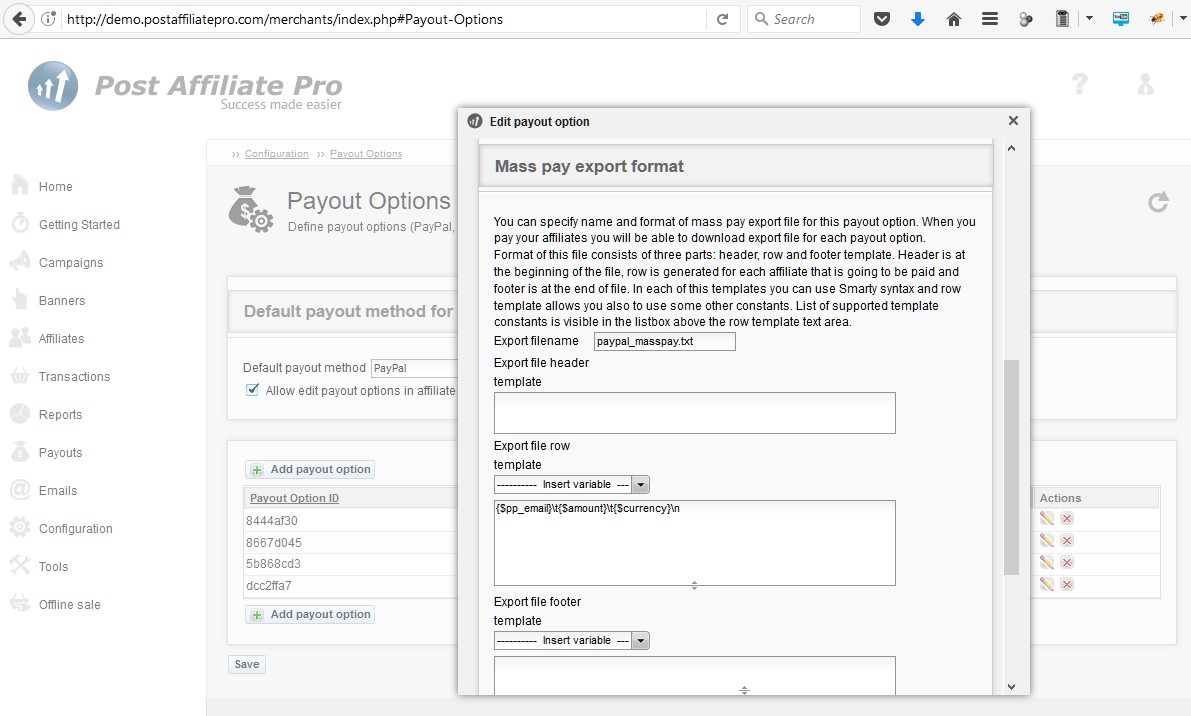Click the browser back arrow button
The image size is (1191, 716).
[x=19, y=19]
